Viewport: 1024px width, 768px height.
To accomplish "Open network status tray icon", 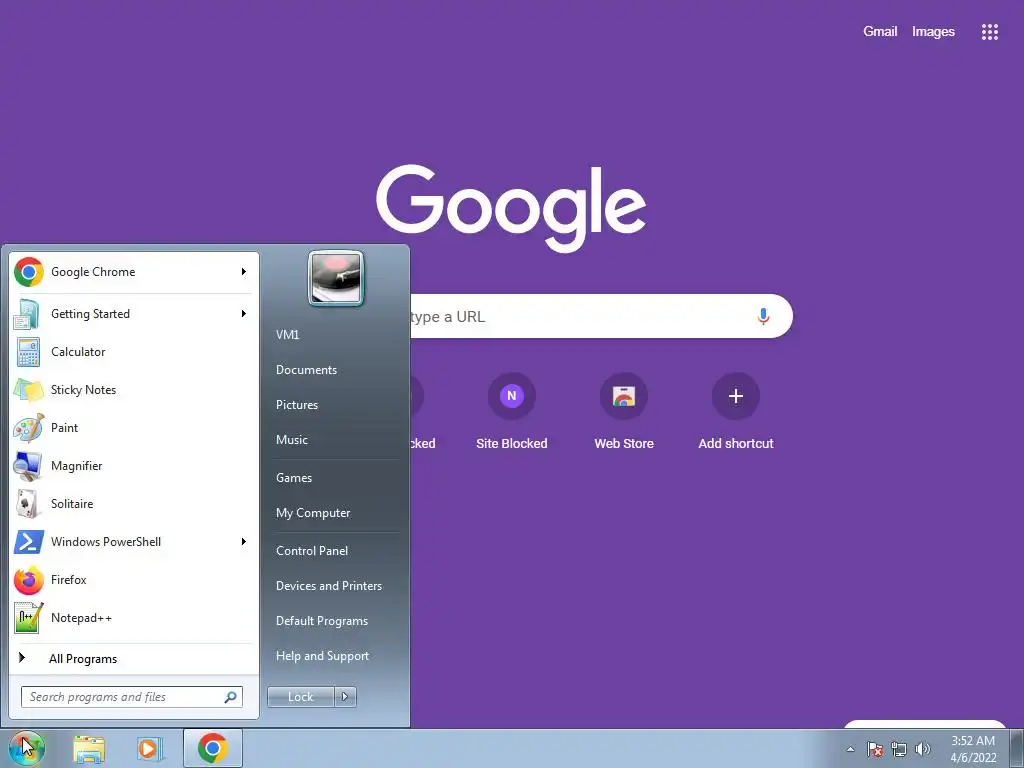I will tap(899, 749).
